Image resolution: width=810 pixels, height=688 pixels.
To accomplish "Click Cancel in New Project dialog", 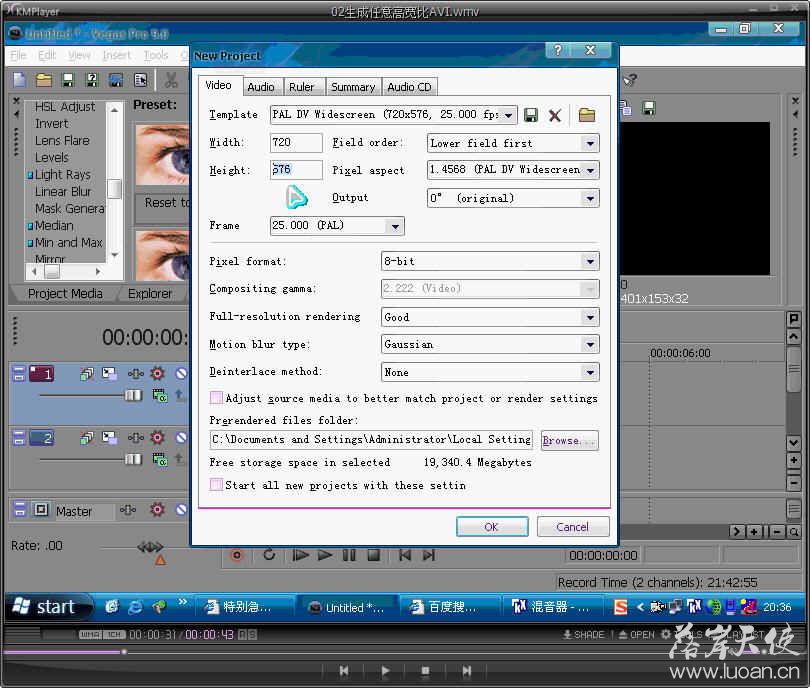I will click(573, 527).
